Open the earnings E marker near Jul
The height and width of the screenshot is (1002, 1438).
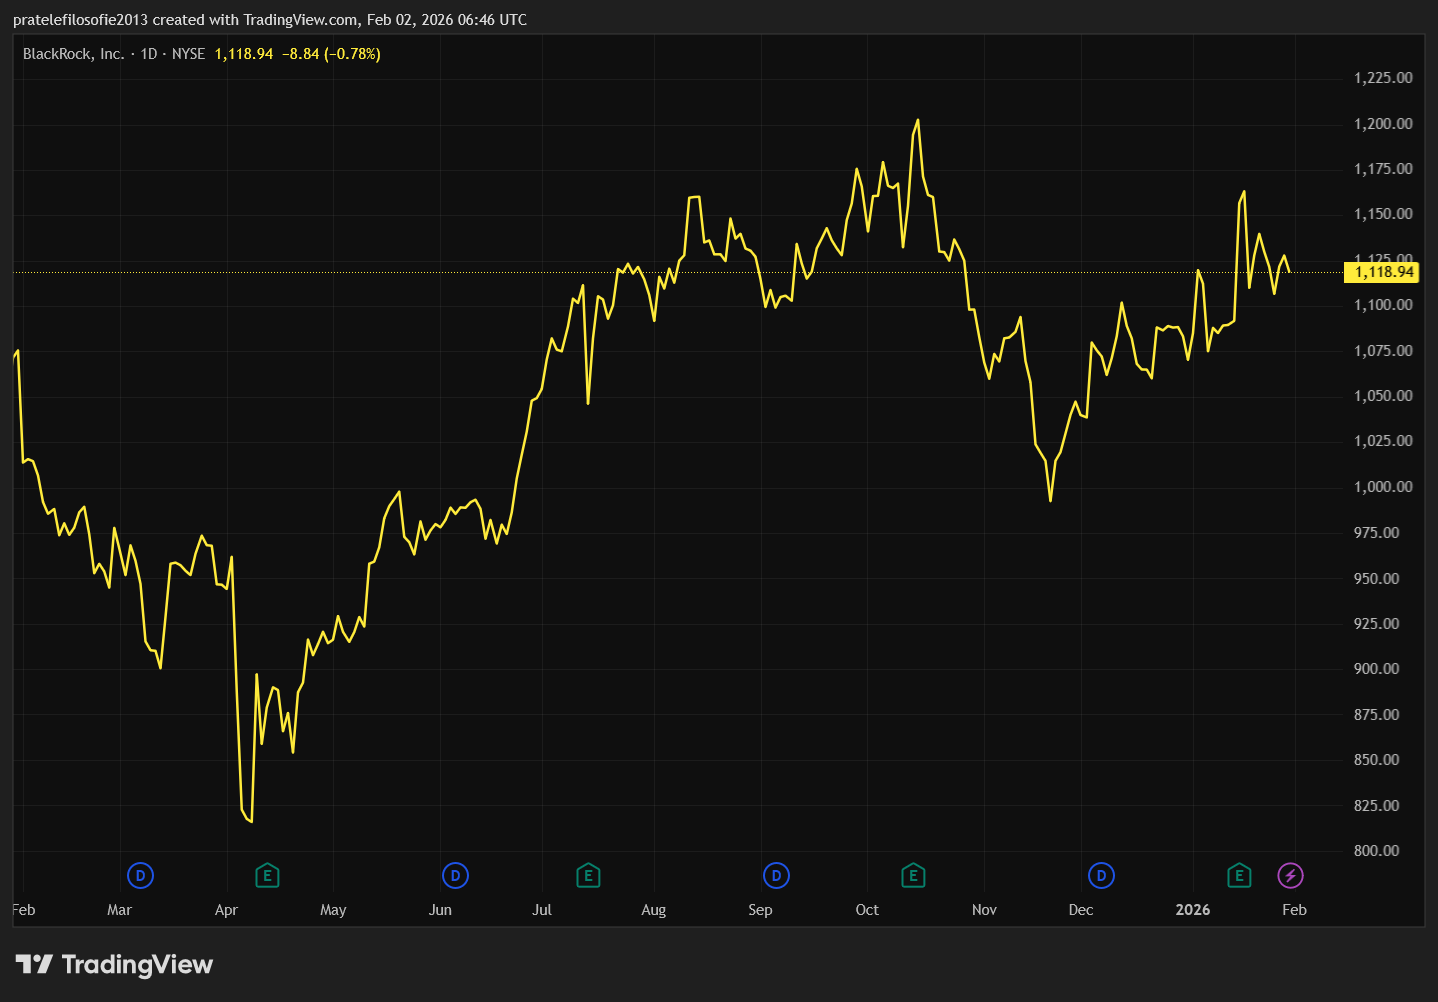tap(588, 876)
